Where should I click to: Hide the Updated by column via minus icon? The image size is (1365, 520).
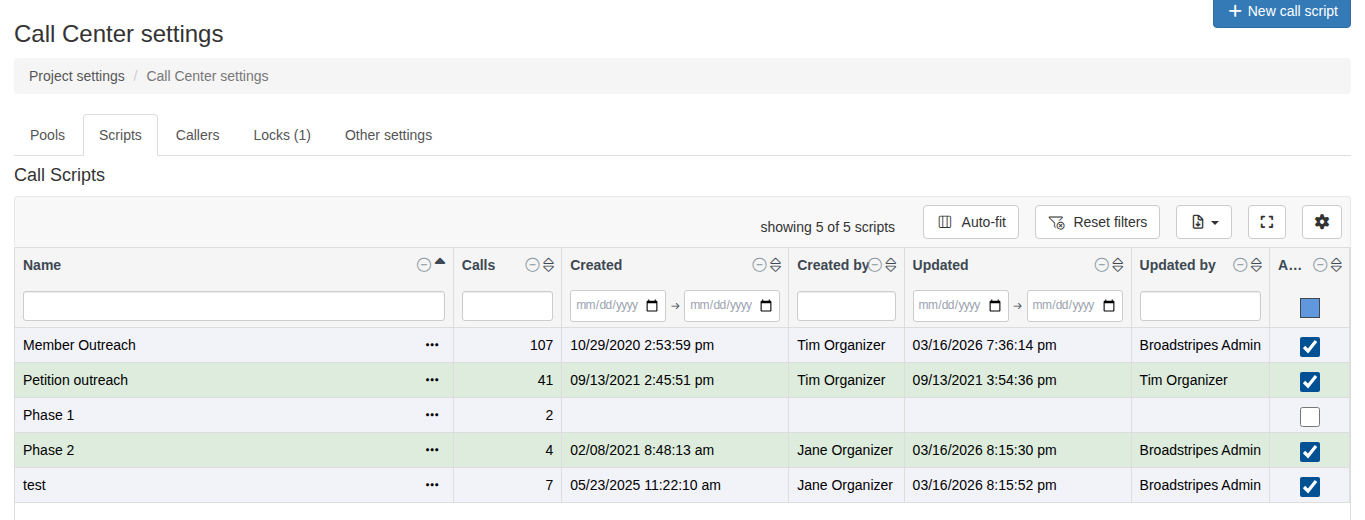point(1241,265)
